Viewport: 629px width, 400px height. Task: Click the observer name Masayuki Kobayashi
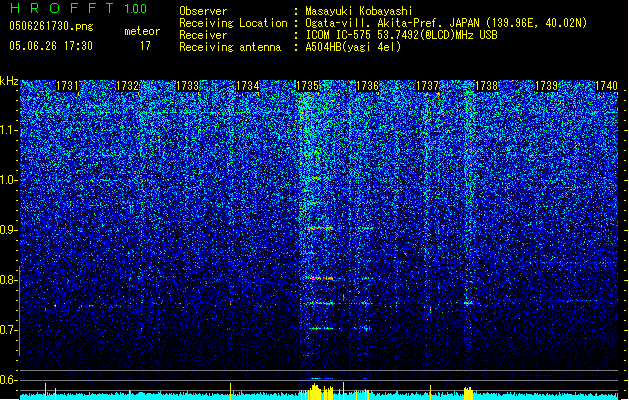tap(359, 11)
